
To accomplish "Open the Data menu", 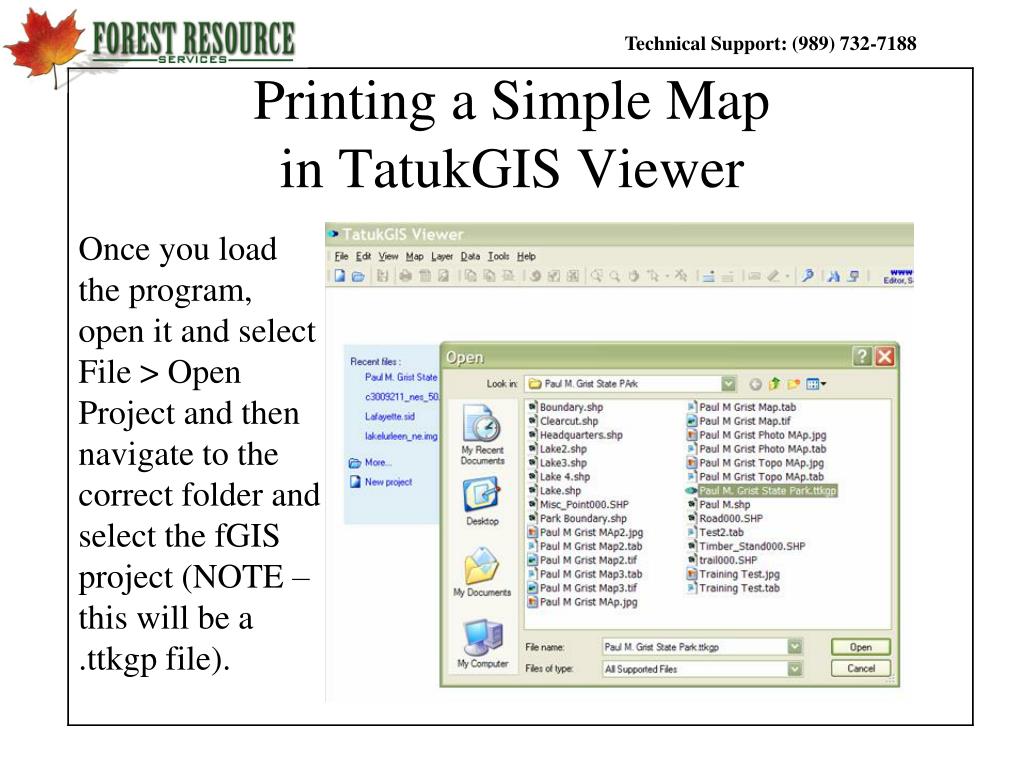I will coord(470,256).
